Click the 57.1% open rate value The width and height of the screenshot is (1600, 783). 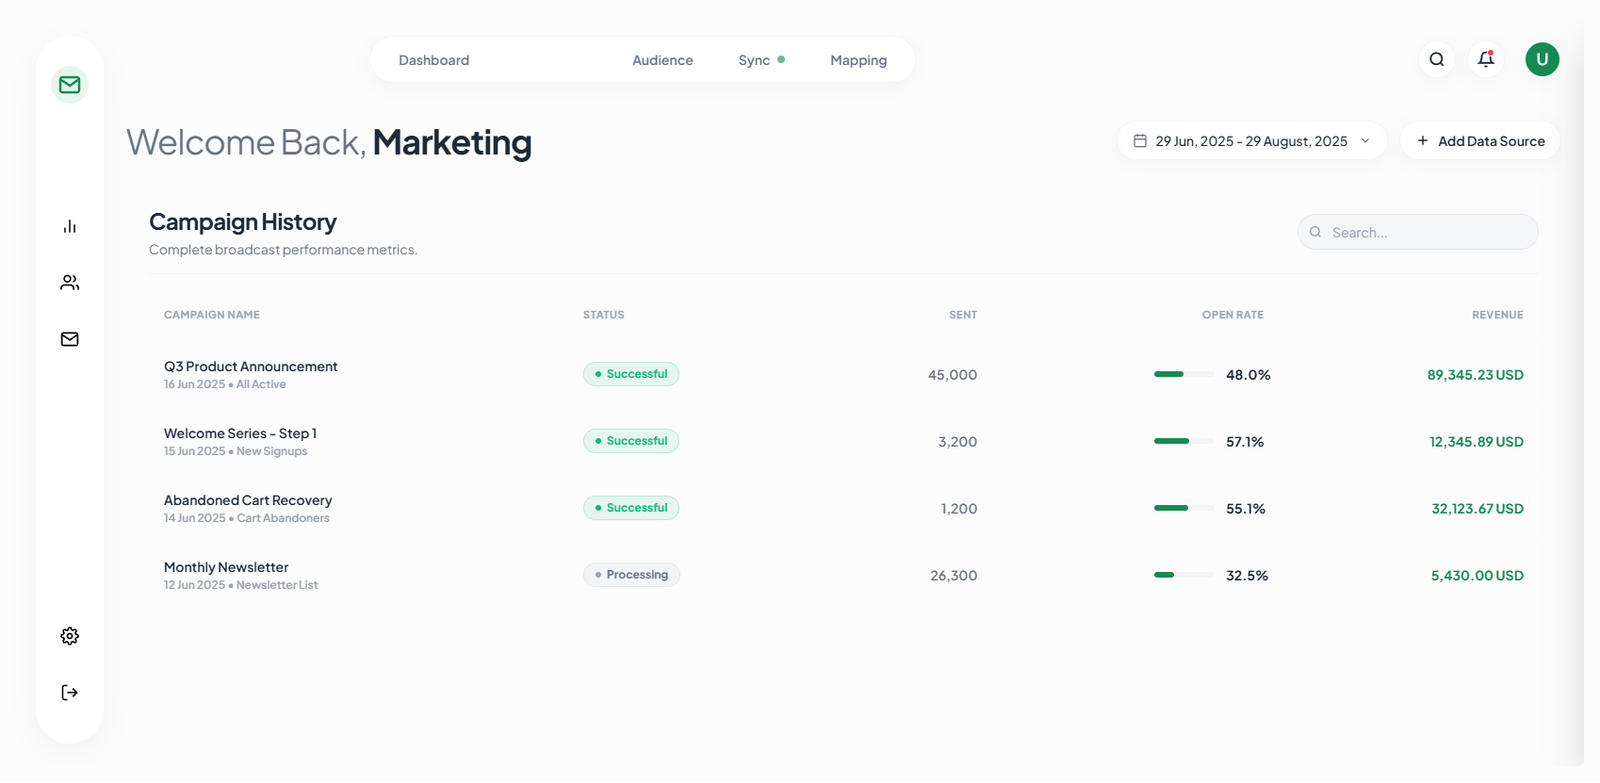(x=1245, y=442)
